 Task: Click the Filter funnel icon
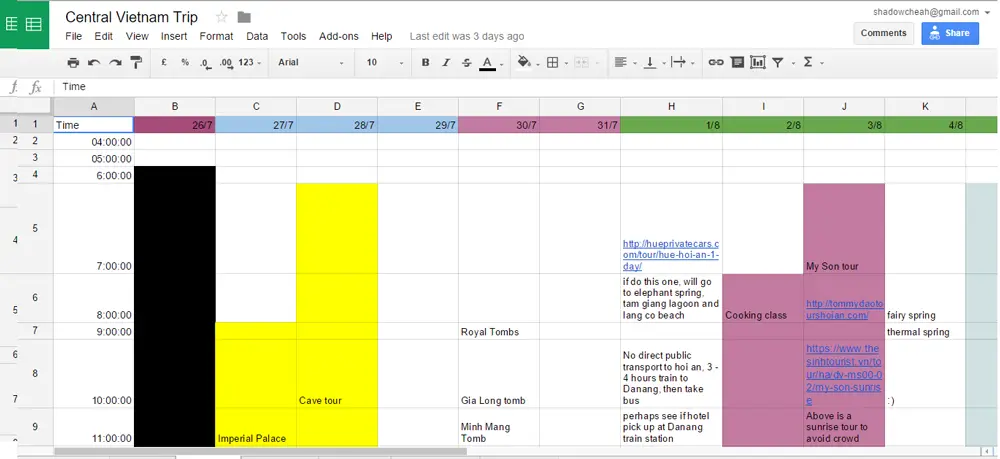pos(777,62)
